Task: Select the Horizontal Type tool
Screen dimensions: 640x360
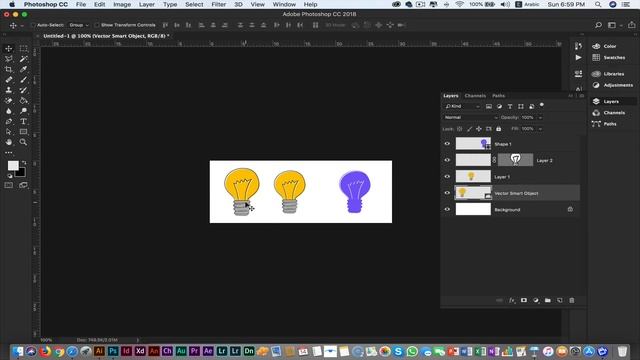Action: point(23,121)
